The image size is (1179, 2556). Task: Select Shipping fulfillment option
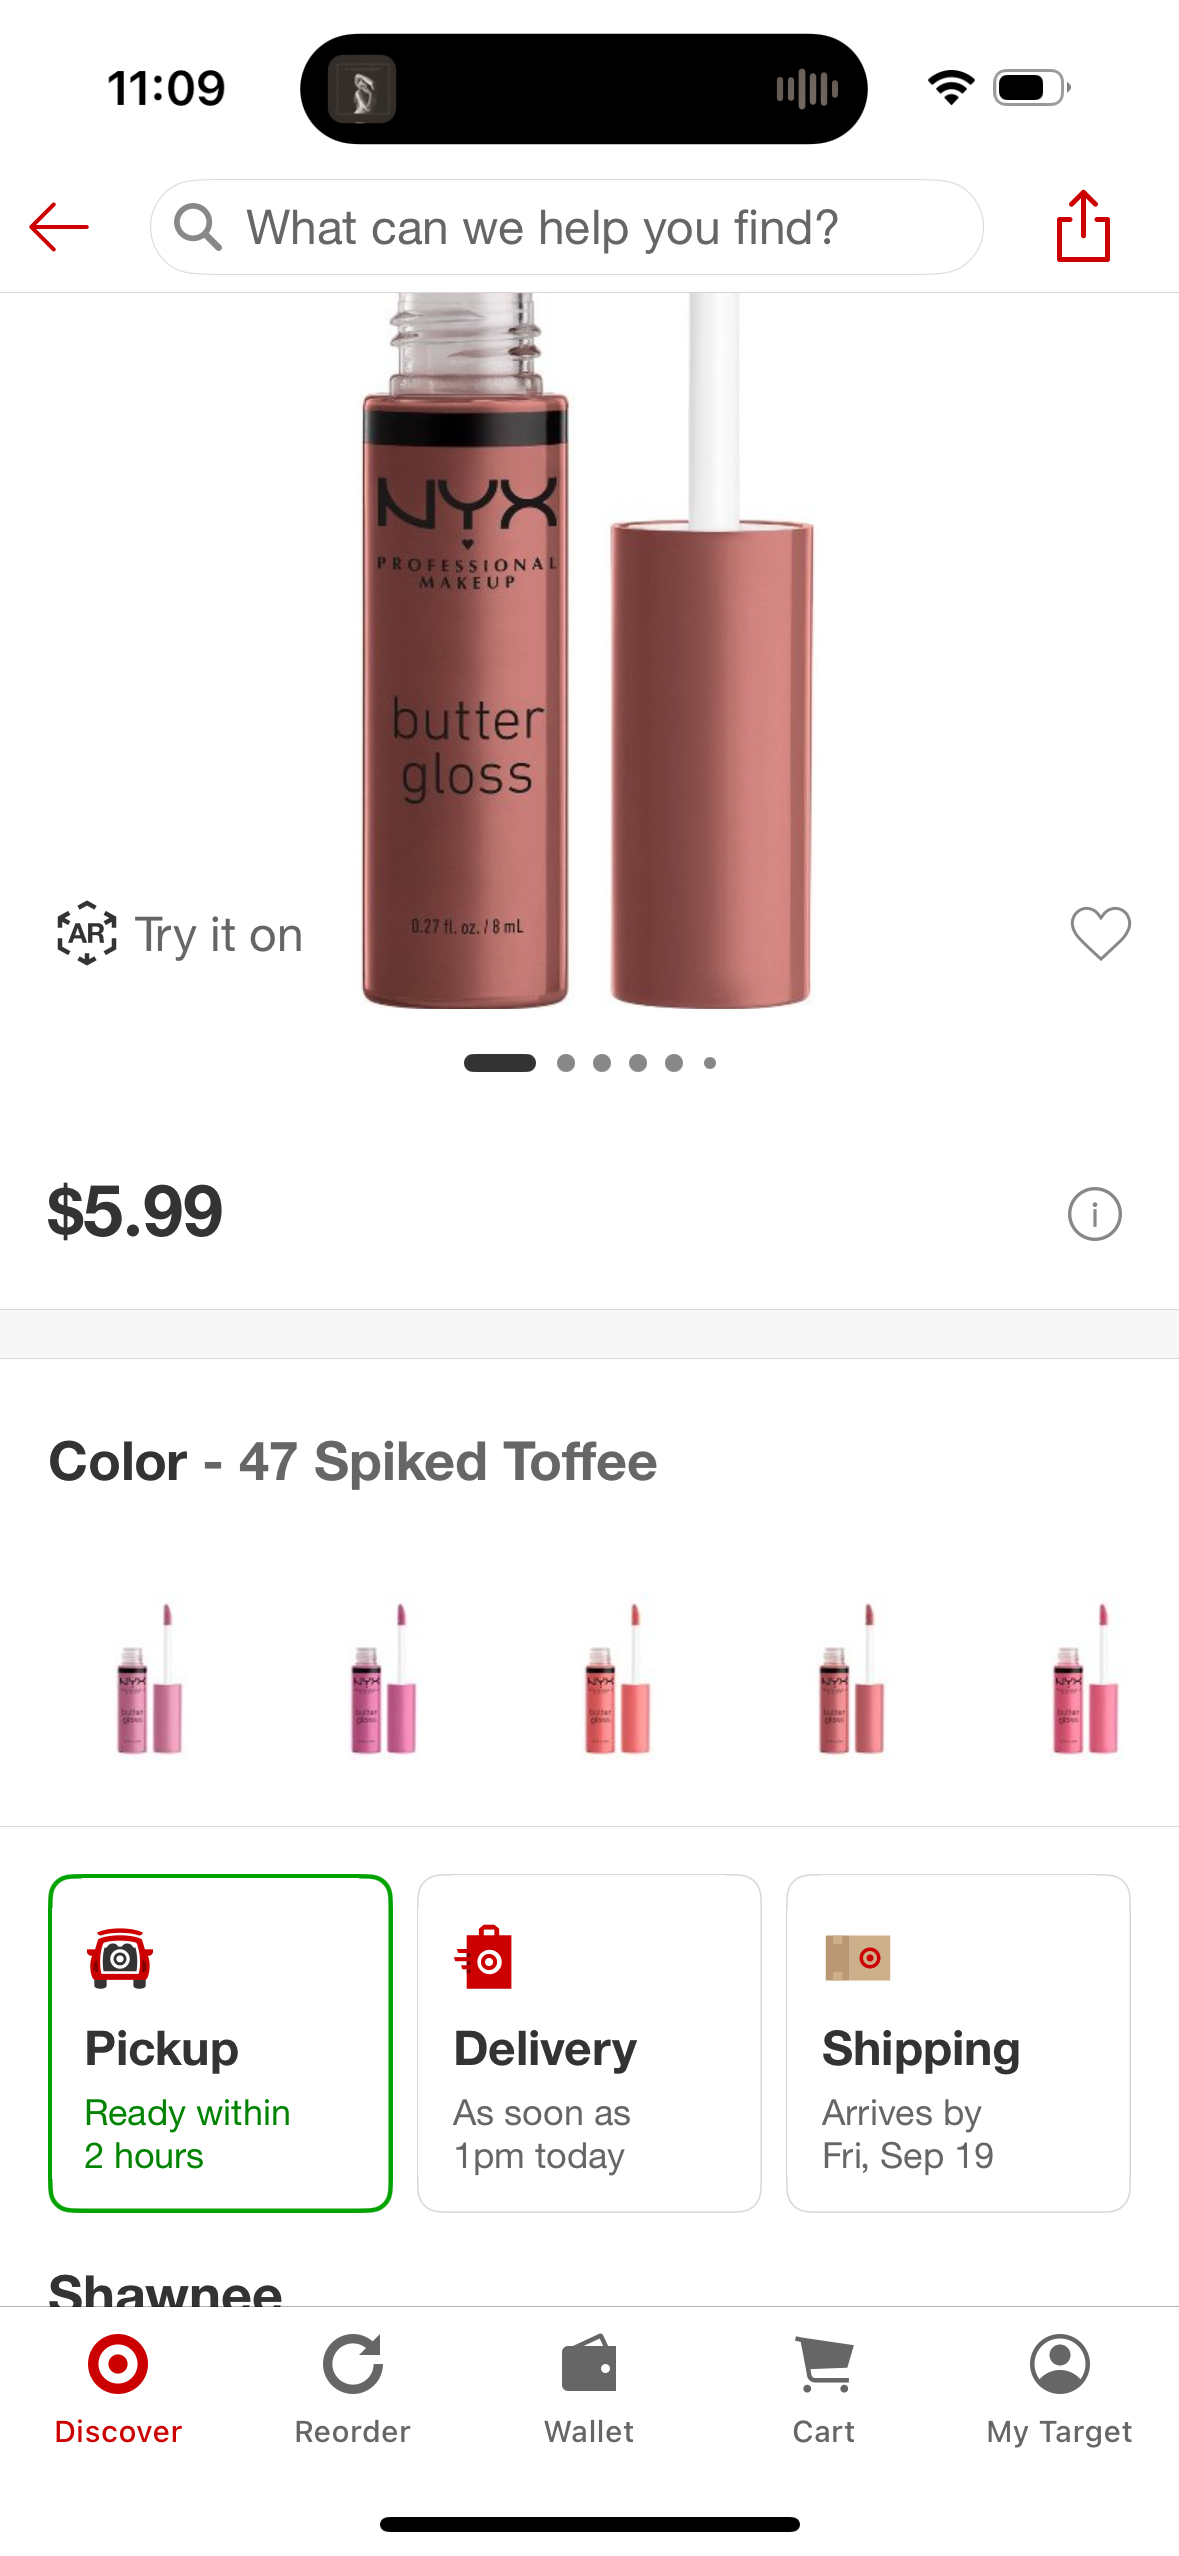pos(958,2043)
